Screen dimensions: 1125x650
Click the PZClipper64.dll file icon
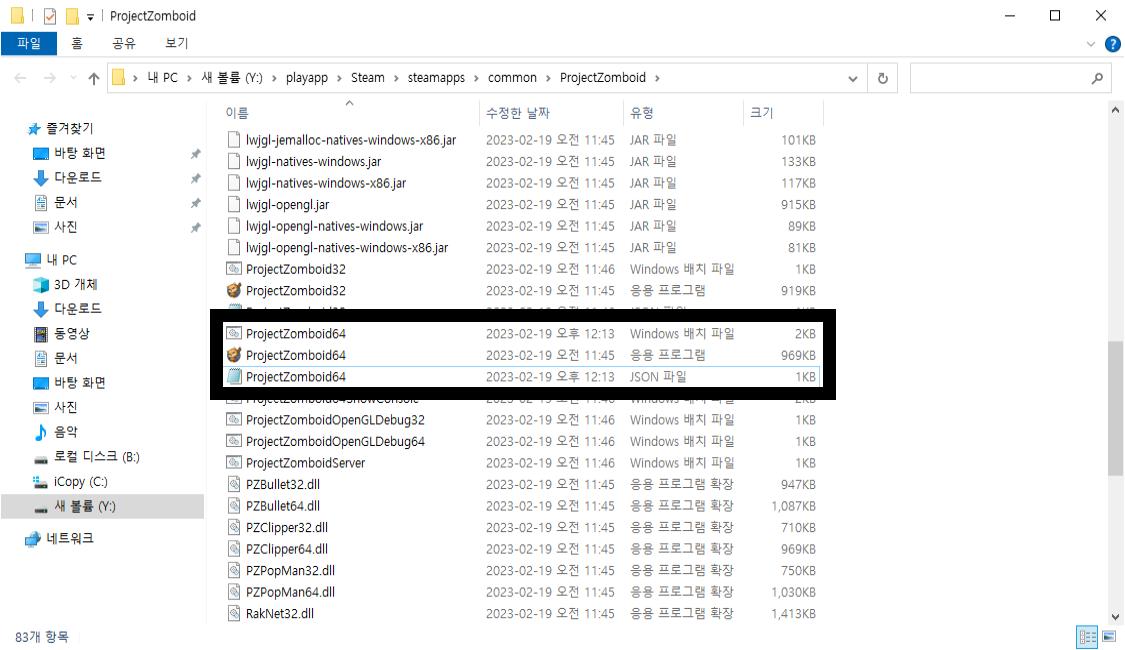(233, 549)
